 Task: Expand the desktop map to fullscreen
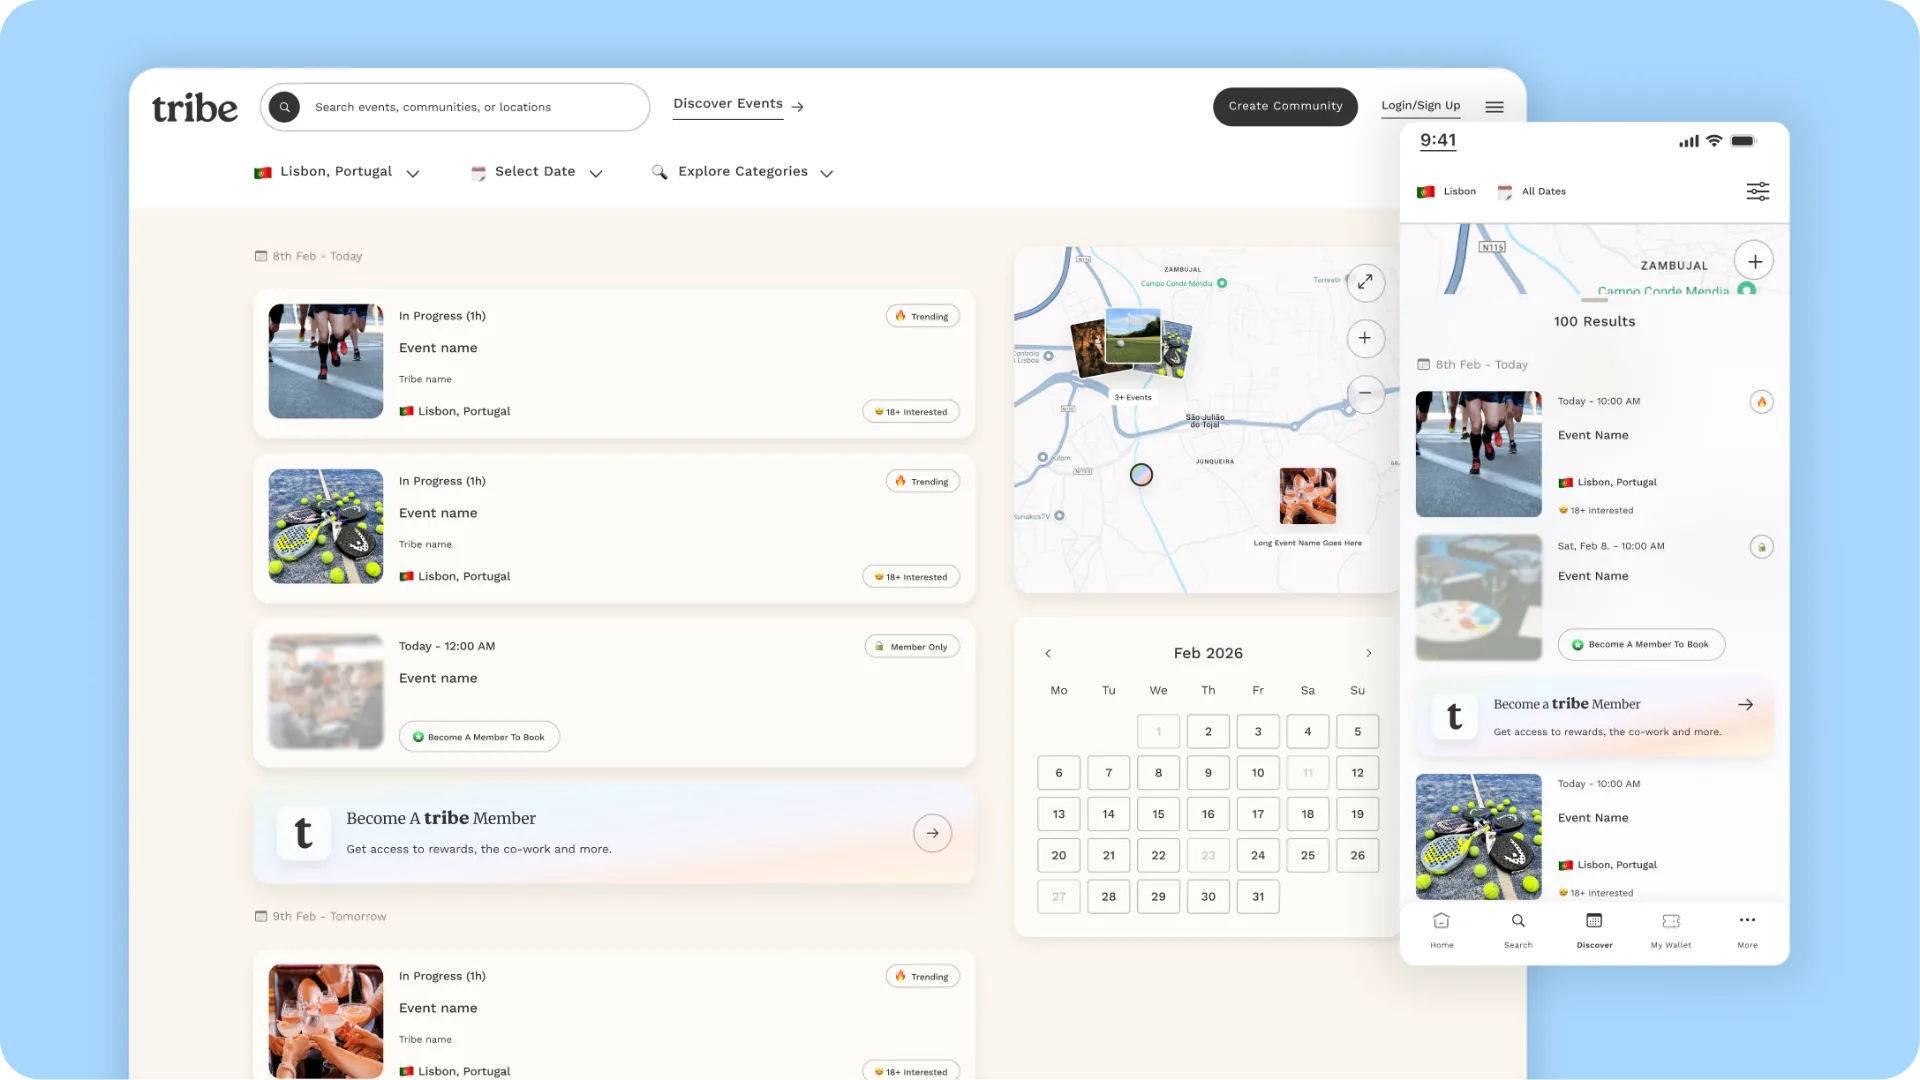click(1365, 282)
